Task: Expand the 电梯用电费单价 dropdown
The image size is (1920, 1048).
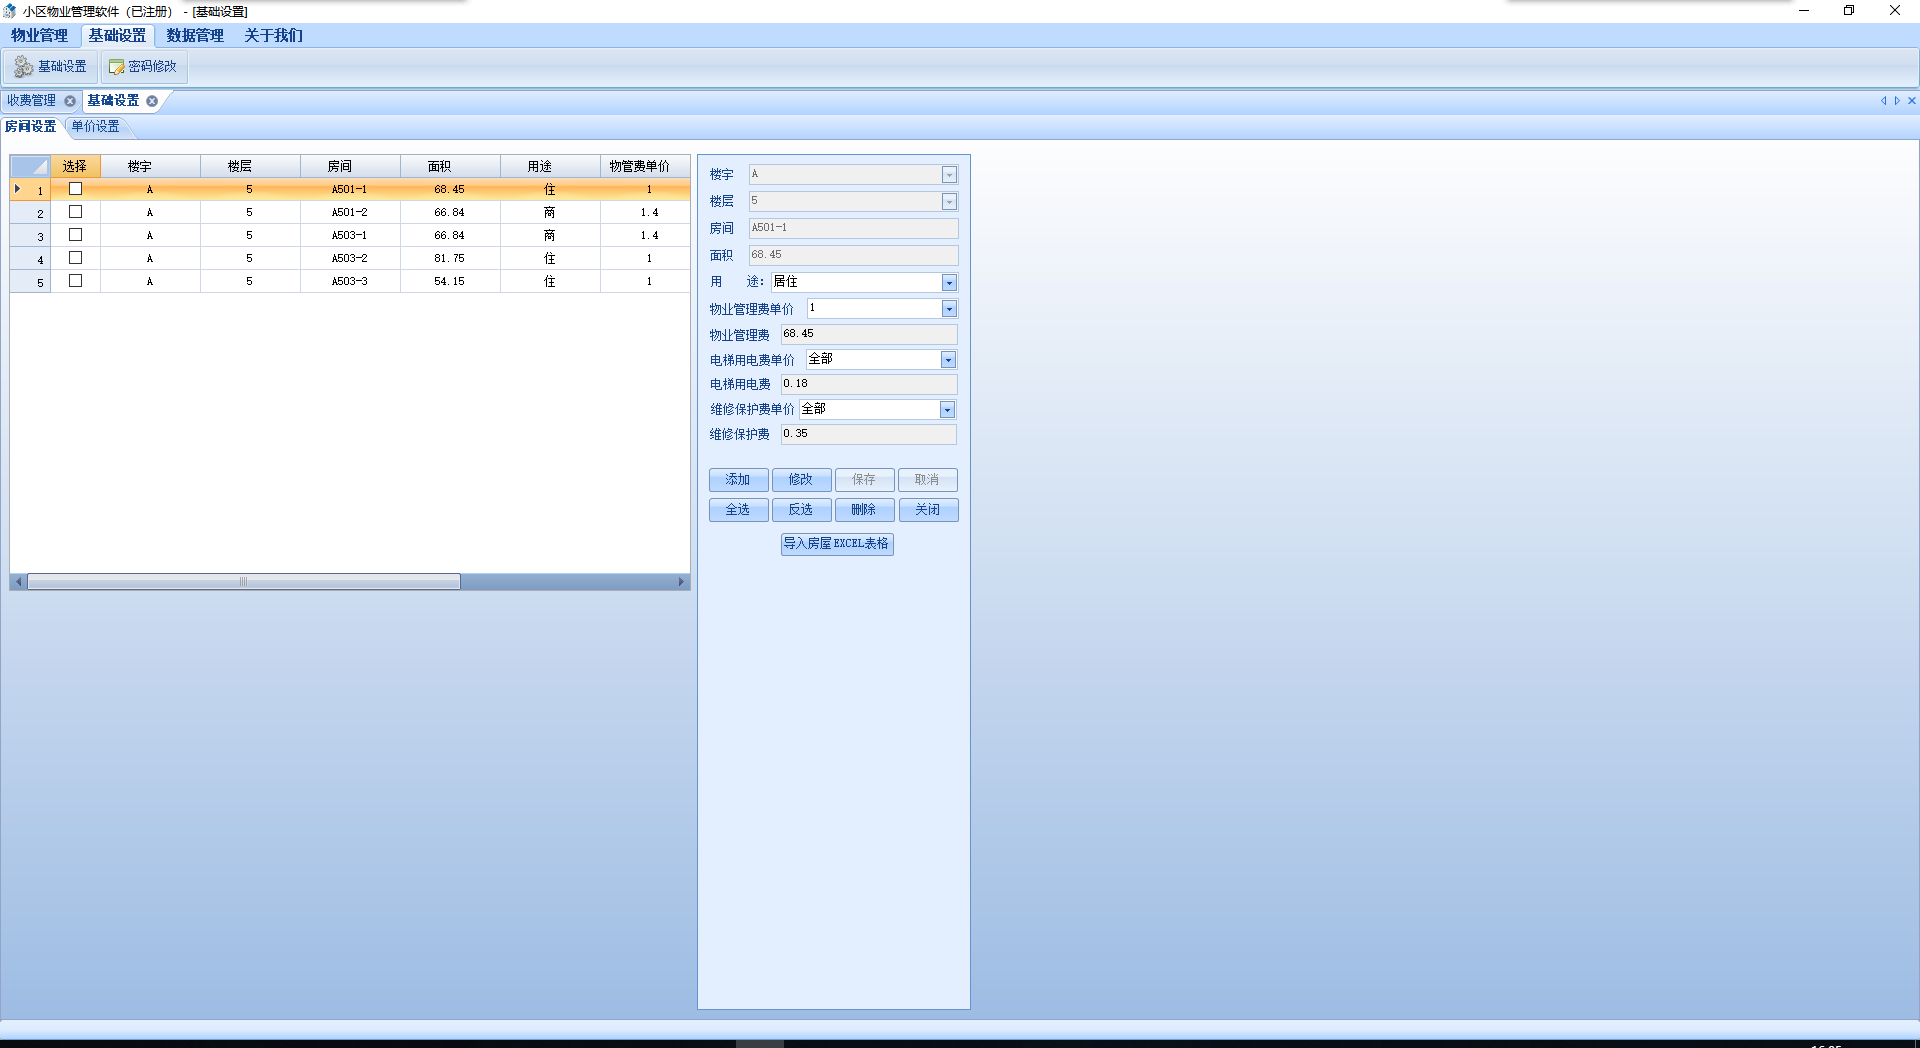Action: [x=948, y=360]
